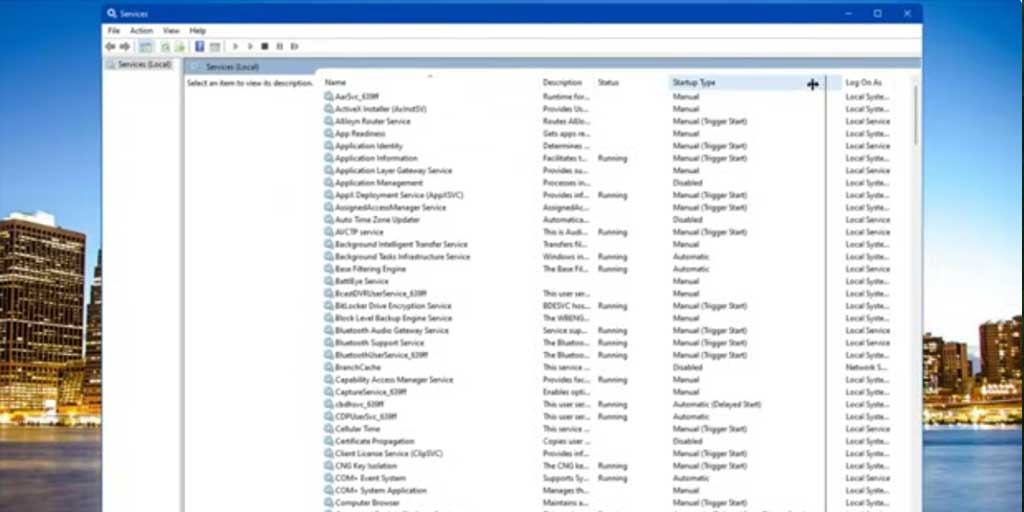Click the gear icon beside BattlEye Service
1024x512 pixels.
[x=329, y=281]
